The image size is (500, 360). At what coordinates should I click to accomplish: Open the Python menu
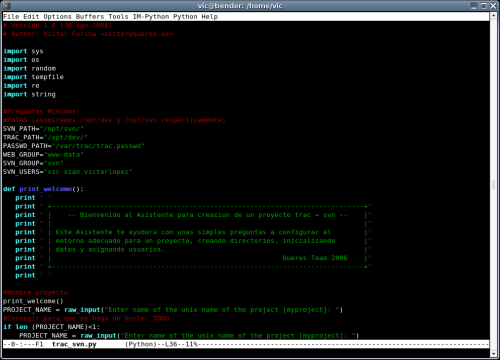pos(185,17)
